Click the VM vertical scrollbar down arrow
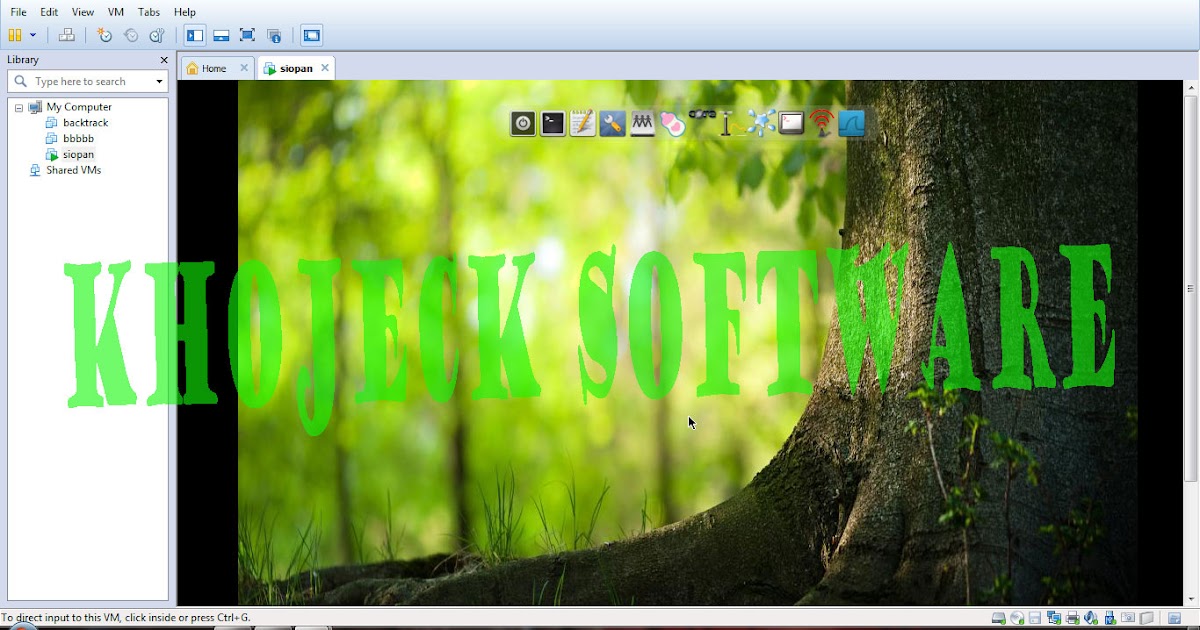This screenshot has width=1200, height=630. pyautogui.click(x=1190, y=599)
